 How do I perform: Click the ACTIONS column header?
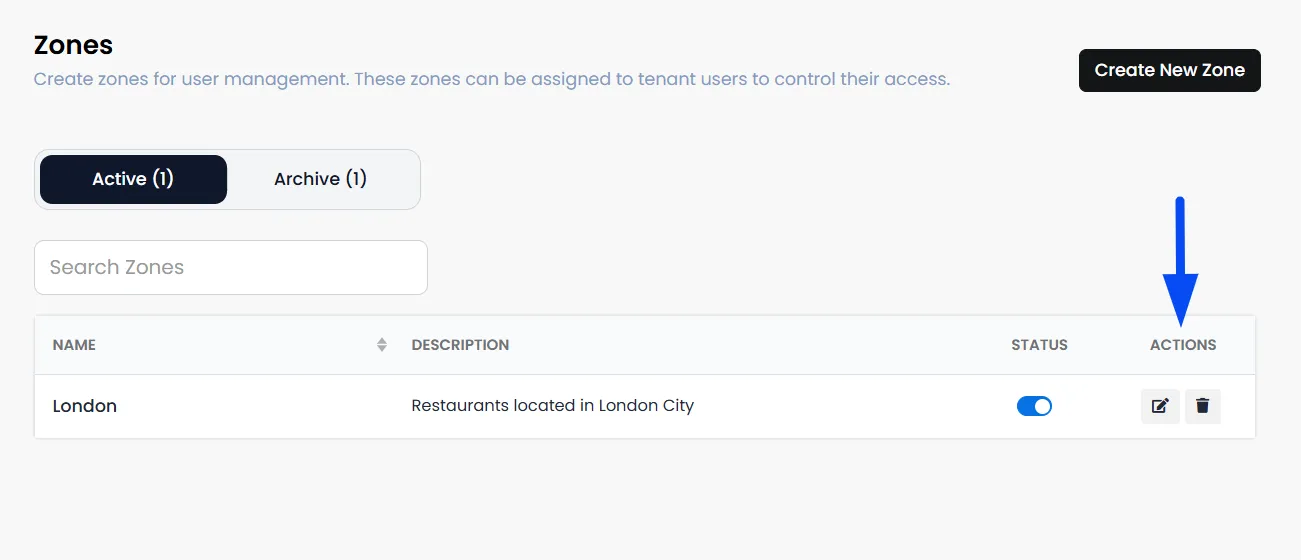click(1183, 345)
